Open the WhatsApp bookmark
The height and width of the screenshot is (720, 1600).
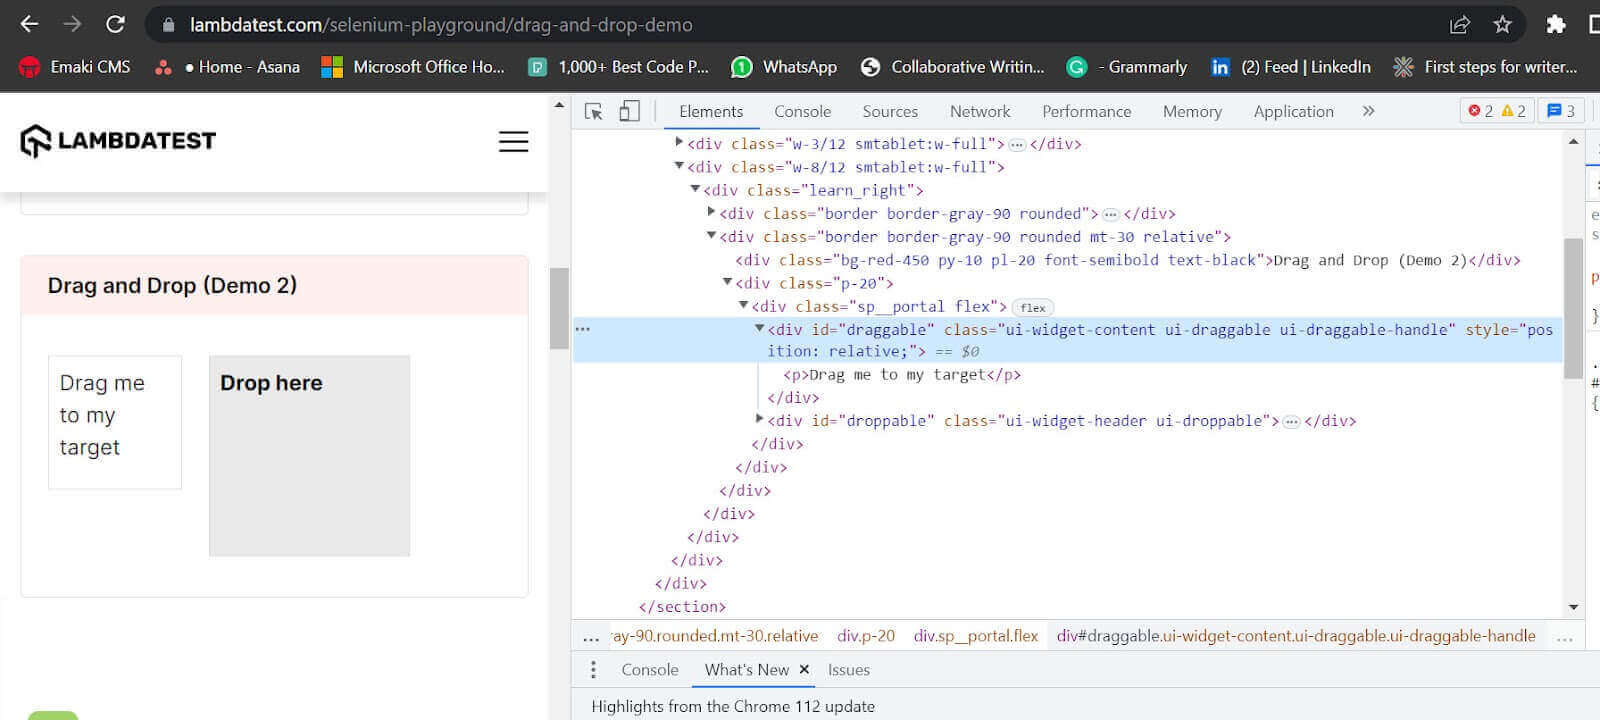[784, 67]
